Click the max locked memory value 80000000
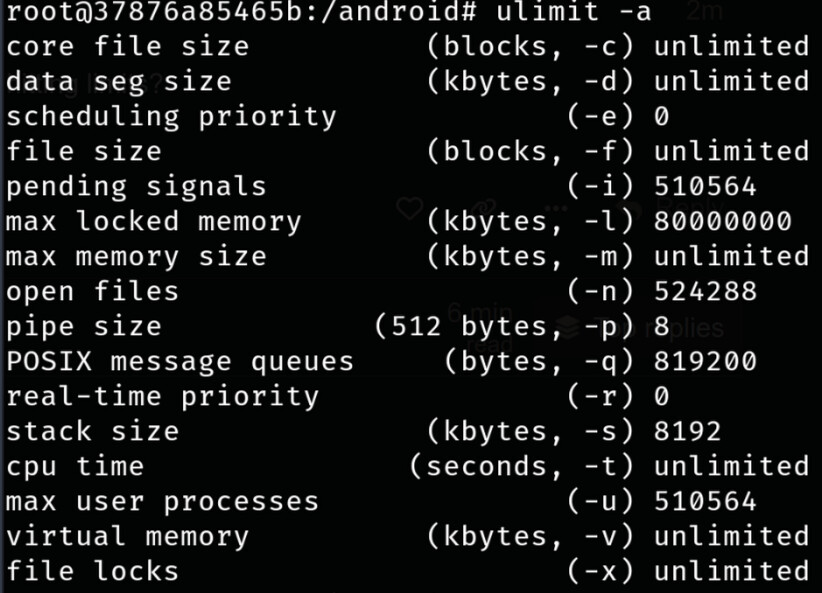Viewport: 822px width, 593px height. pos(723,221)
